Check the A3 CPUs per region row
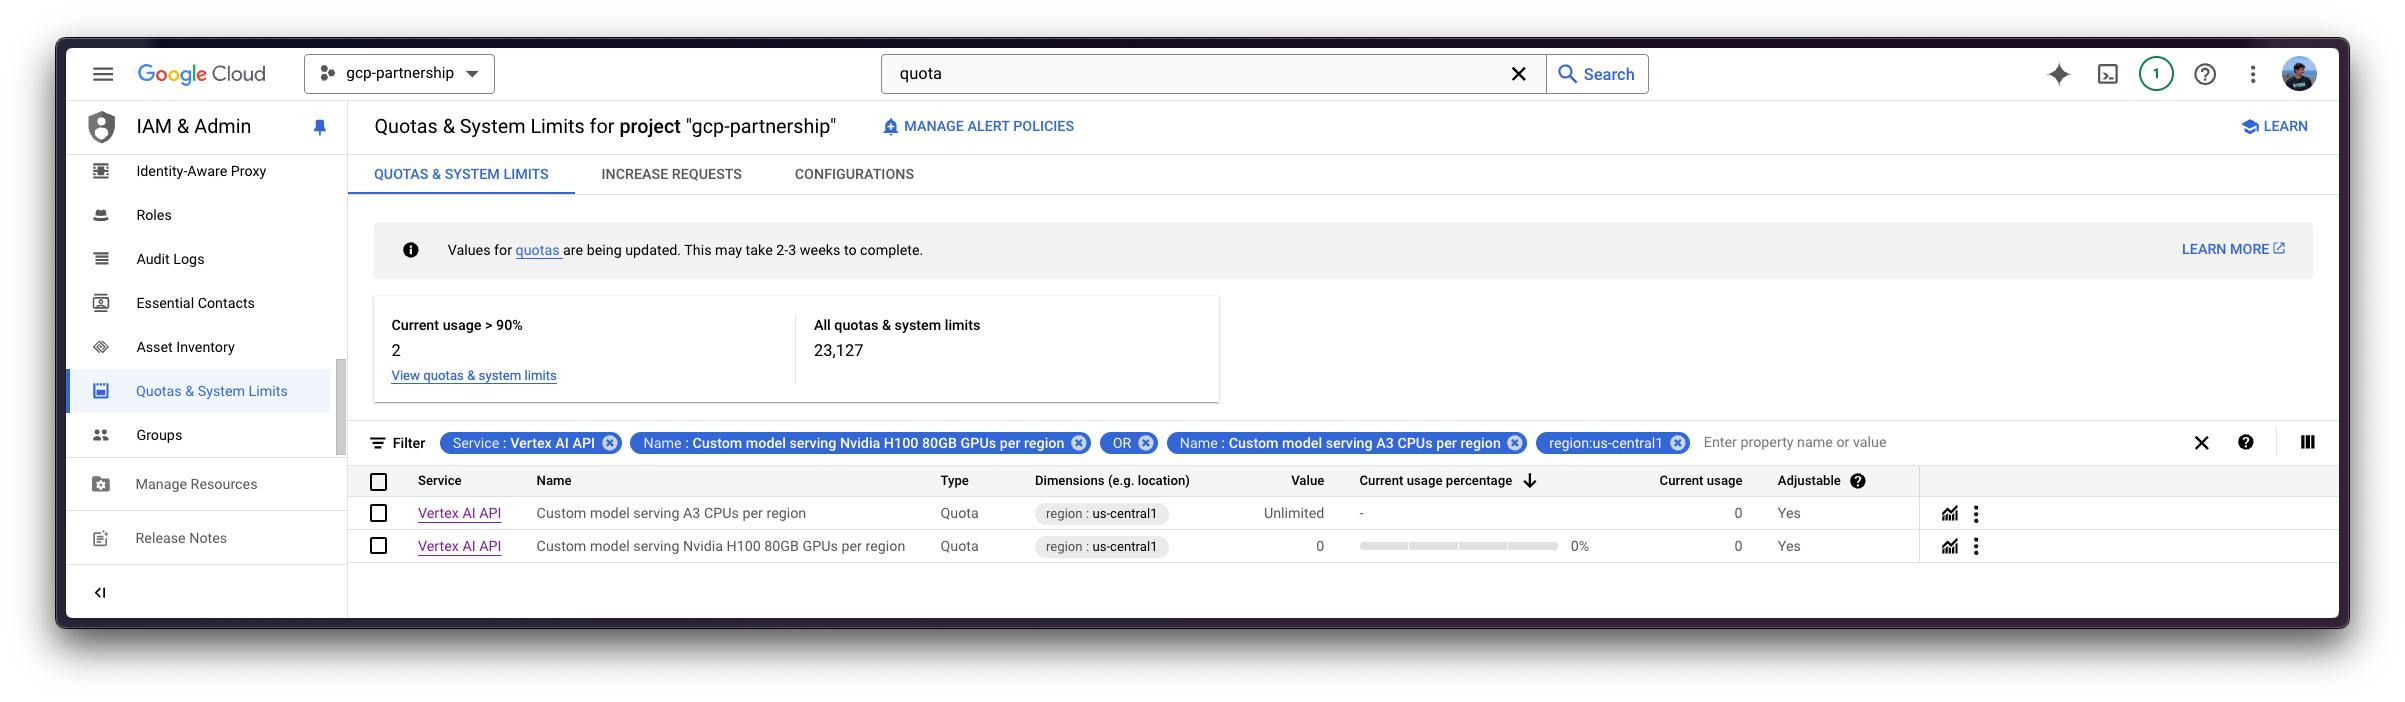 [x=378, y=513]
